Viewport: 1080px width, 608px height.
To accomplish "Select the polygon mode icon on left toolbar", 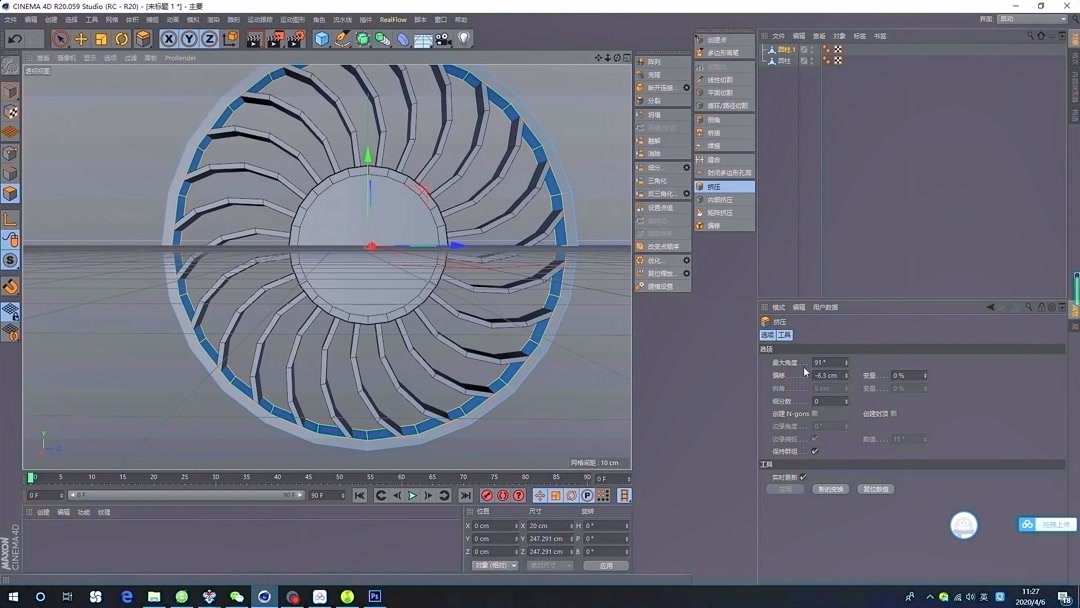I will (10, 193).
